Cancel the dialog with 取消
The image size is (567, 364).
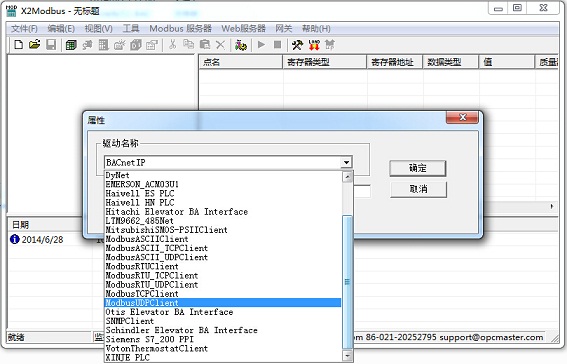pos(418,189)
